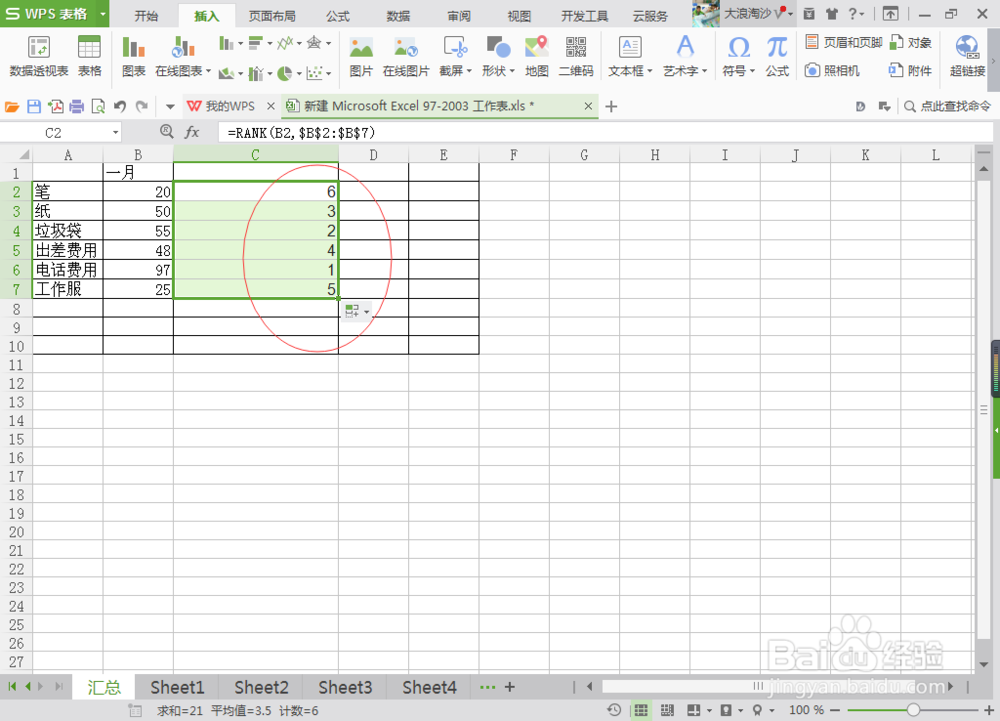The width and height of the screenshot is (1000, 721).
Task: Open the 截屏 screenshot dropdown
Action: [x=469, y=71]
